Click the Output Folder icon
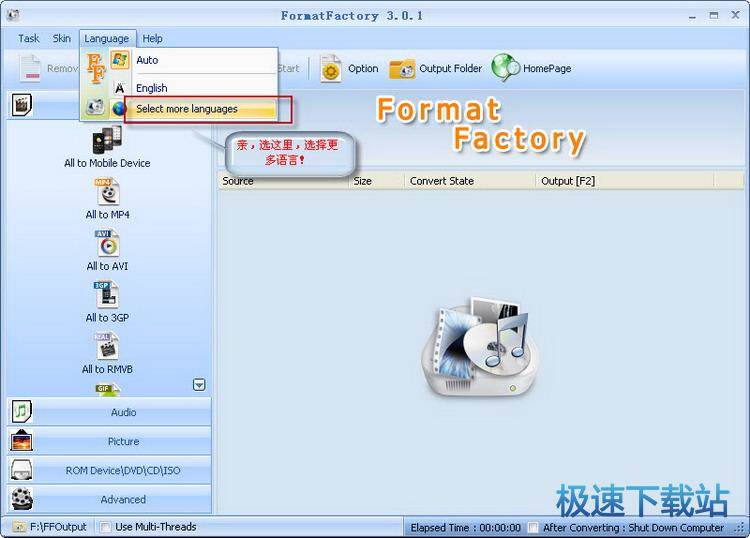The width and height of the screenshot is (750, 538). point(401,69)
